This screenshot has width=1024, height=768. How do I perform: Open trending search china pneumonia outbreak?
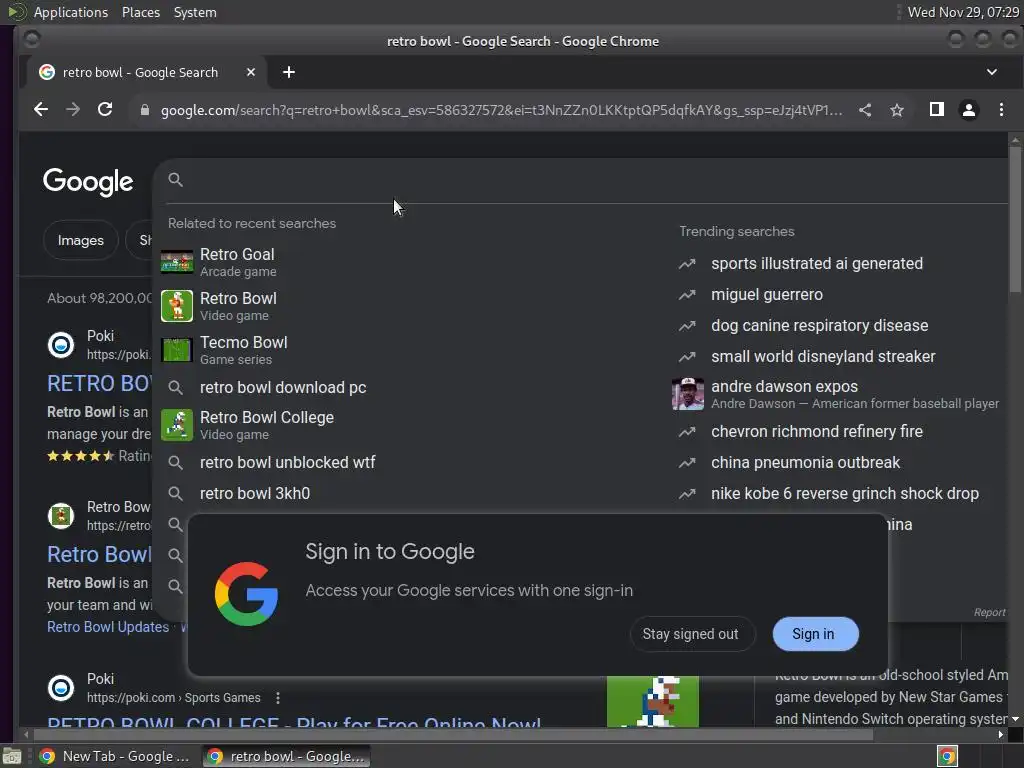tap(805, 462)
